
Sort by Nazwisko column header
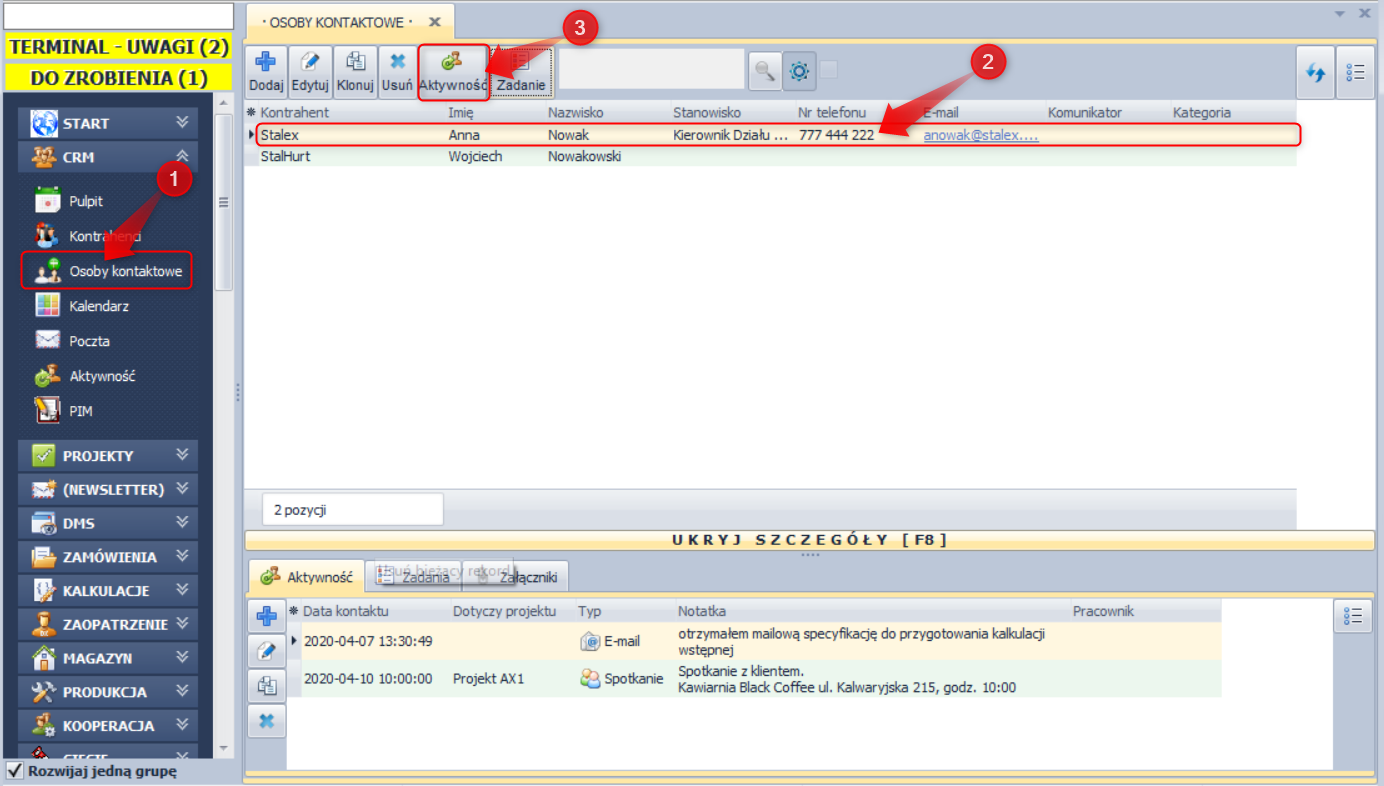click(x=576, y=113)
